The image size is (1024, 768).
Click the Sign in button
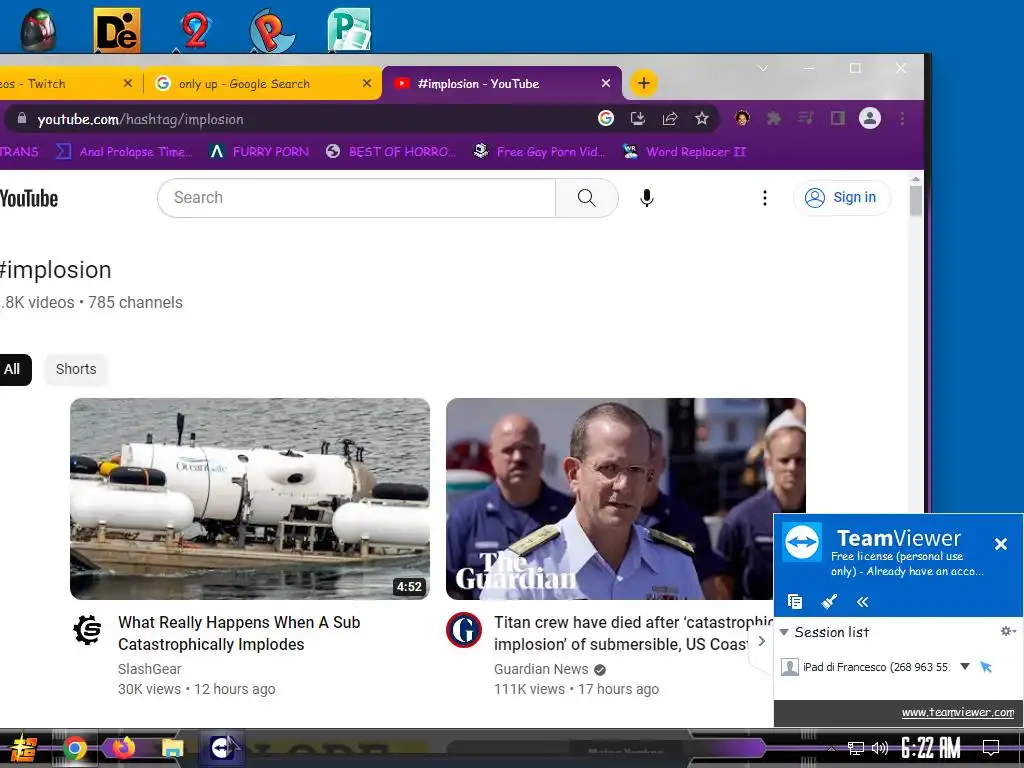point(842,197)
